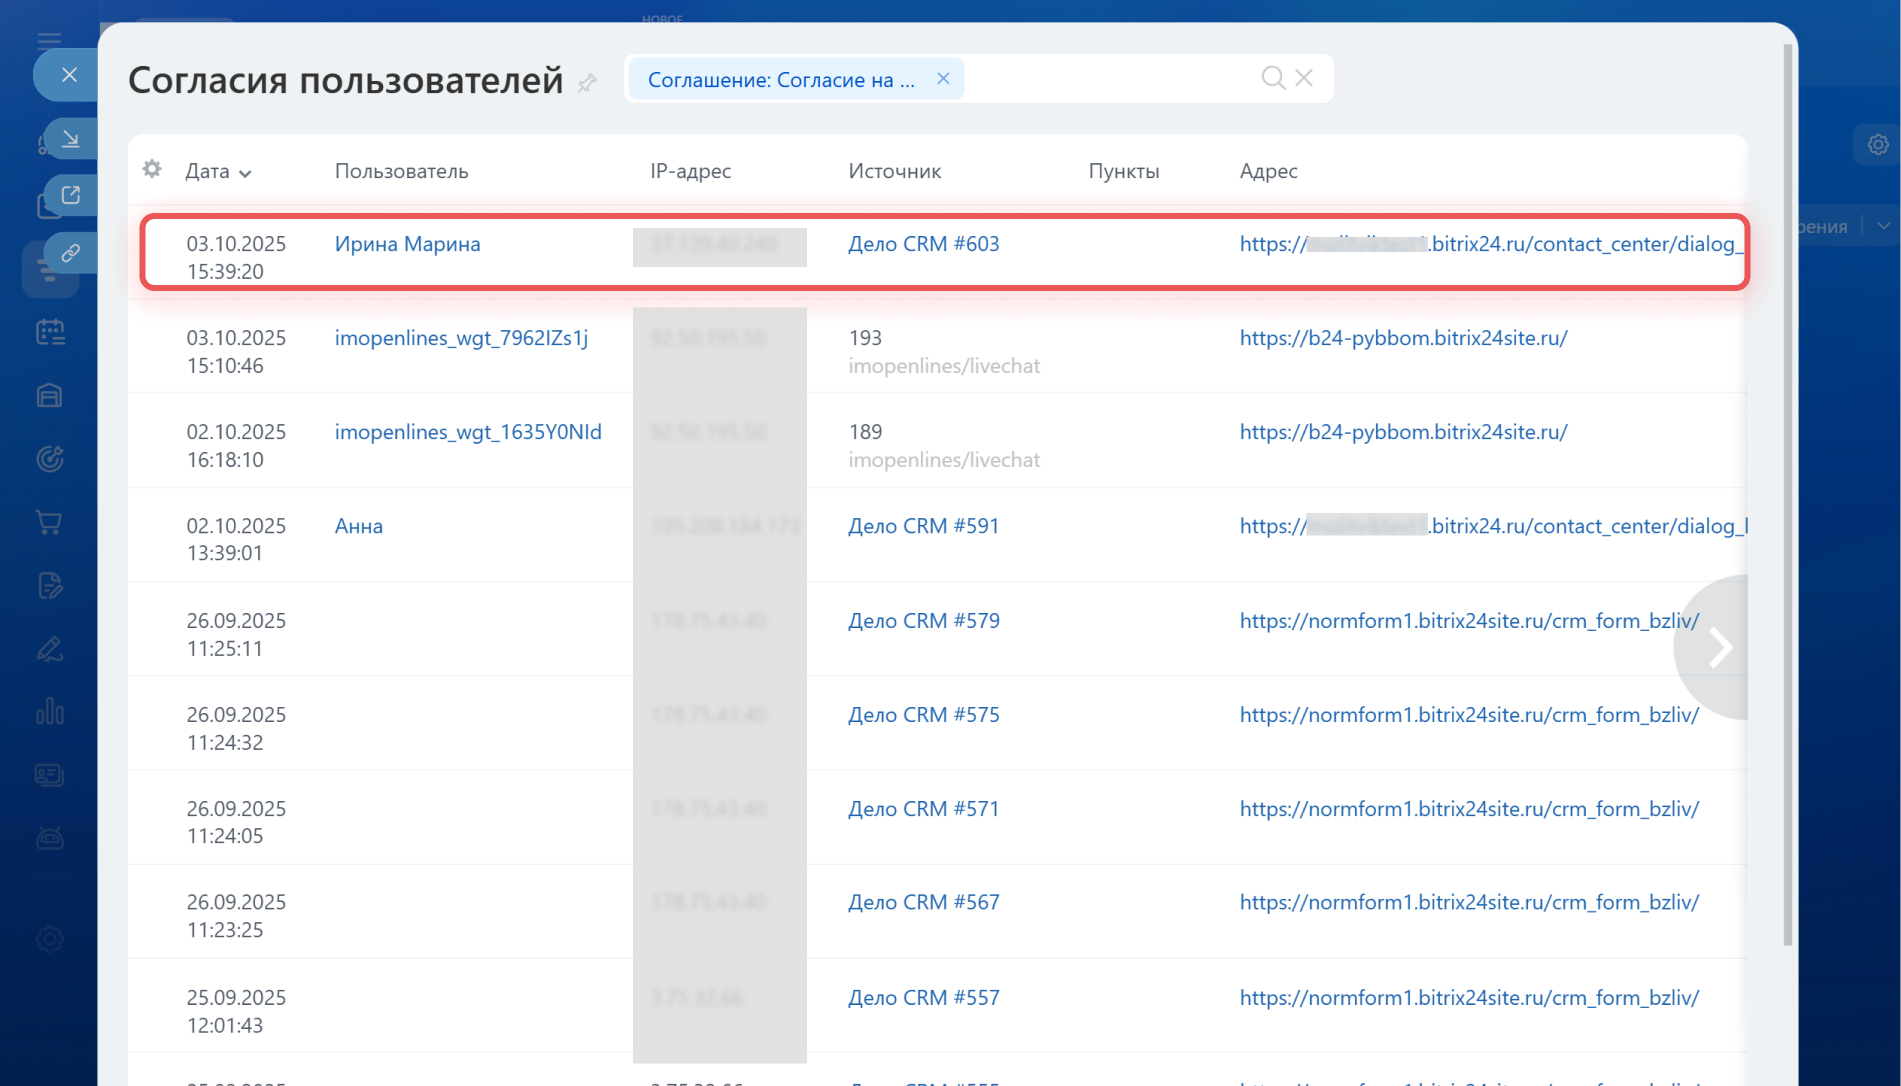The height and width of the screenshot is (1086, 1901).
Task: Copy the page link with the chain icon
Action: pos(70,253)
